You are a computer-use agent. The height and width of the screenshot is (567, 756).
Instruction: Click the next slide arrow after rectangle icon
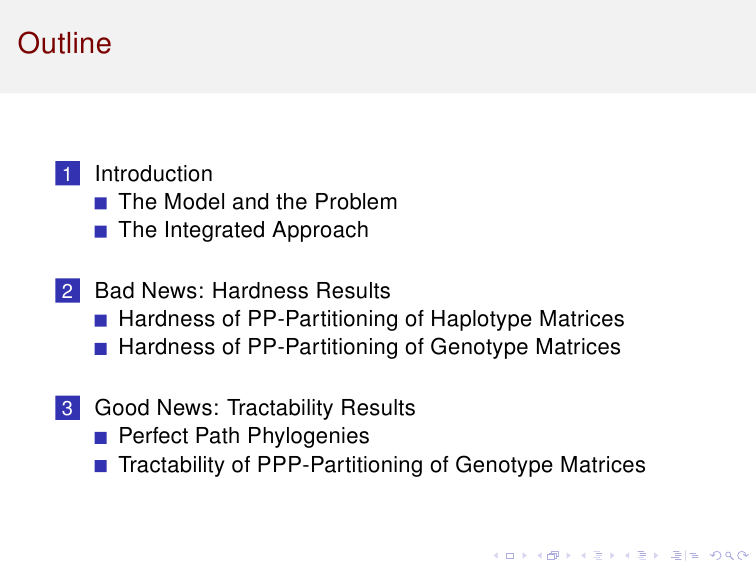coord(525,555)
